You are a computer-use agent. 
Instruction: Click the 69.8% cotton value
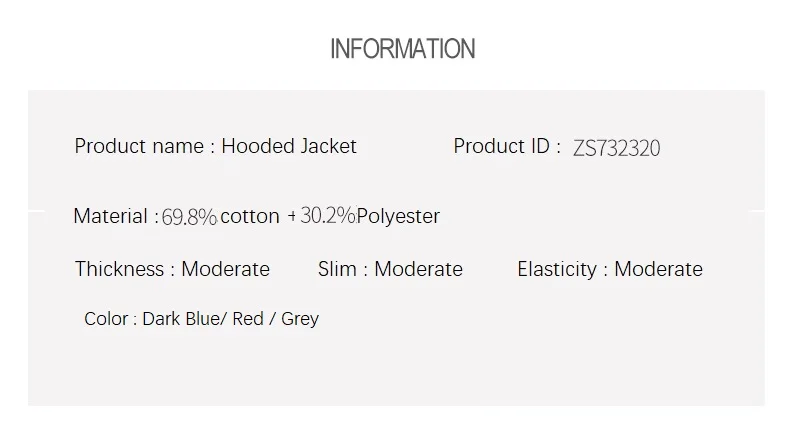[220, 217]
